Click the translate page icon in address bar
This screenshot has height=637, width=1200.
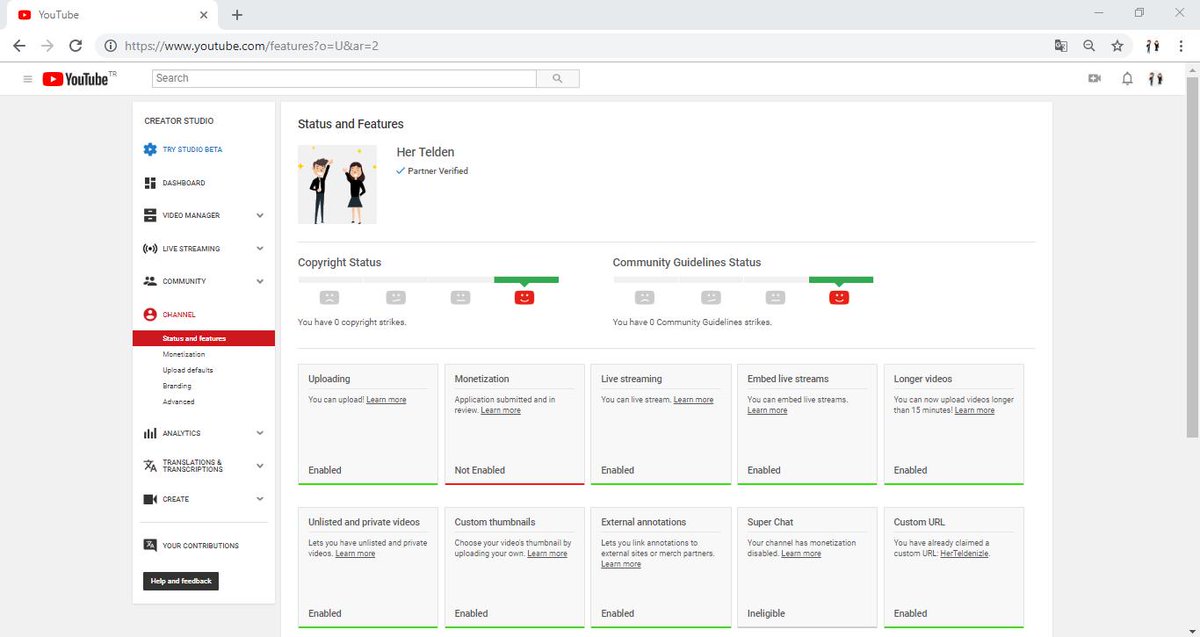point(1061,46)
